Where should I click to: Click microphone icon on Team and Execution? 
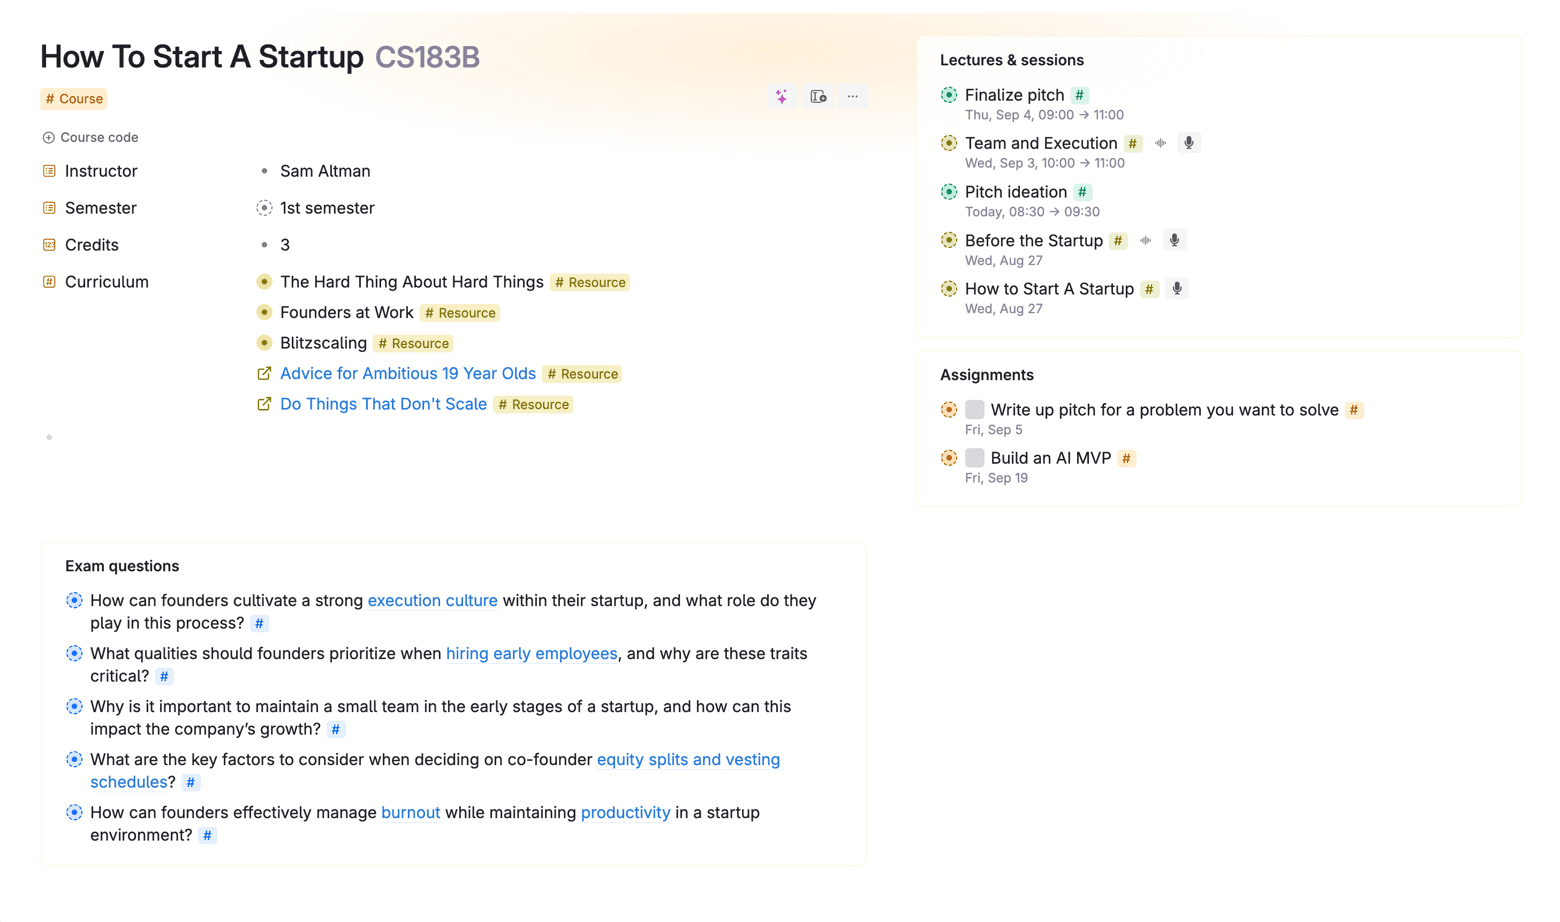[x=1189, y=143]
